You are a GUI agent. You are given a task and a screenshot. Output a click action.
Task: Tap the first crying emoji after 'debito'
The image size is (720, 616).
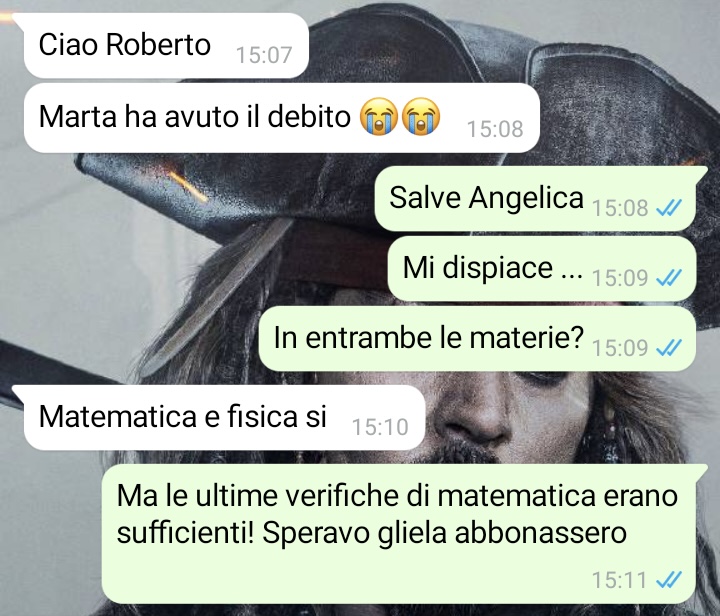click(378, 117)
